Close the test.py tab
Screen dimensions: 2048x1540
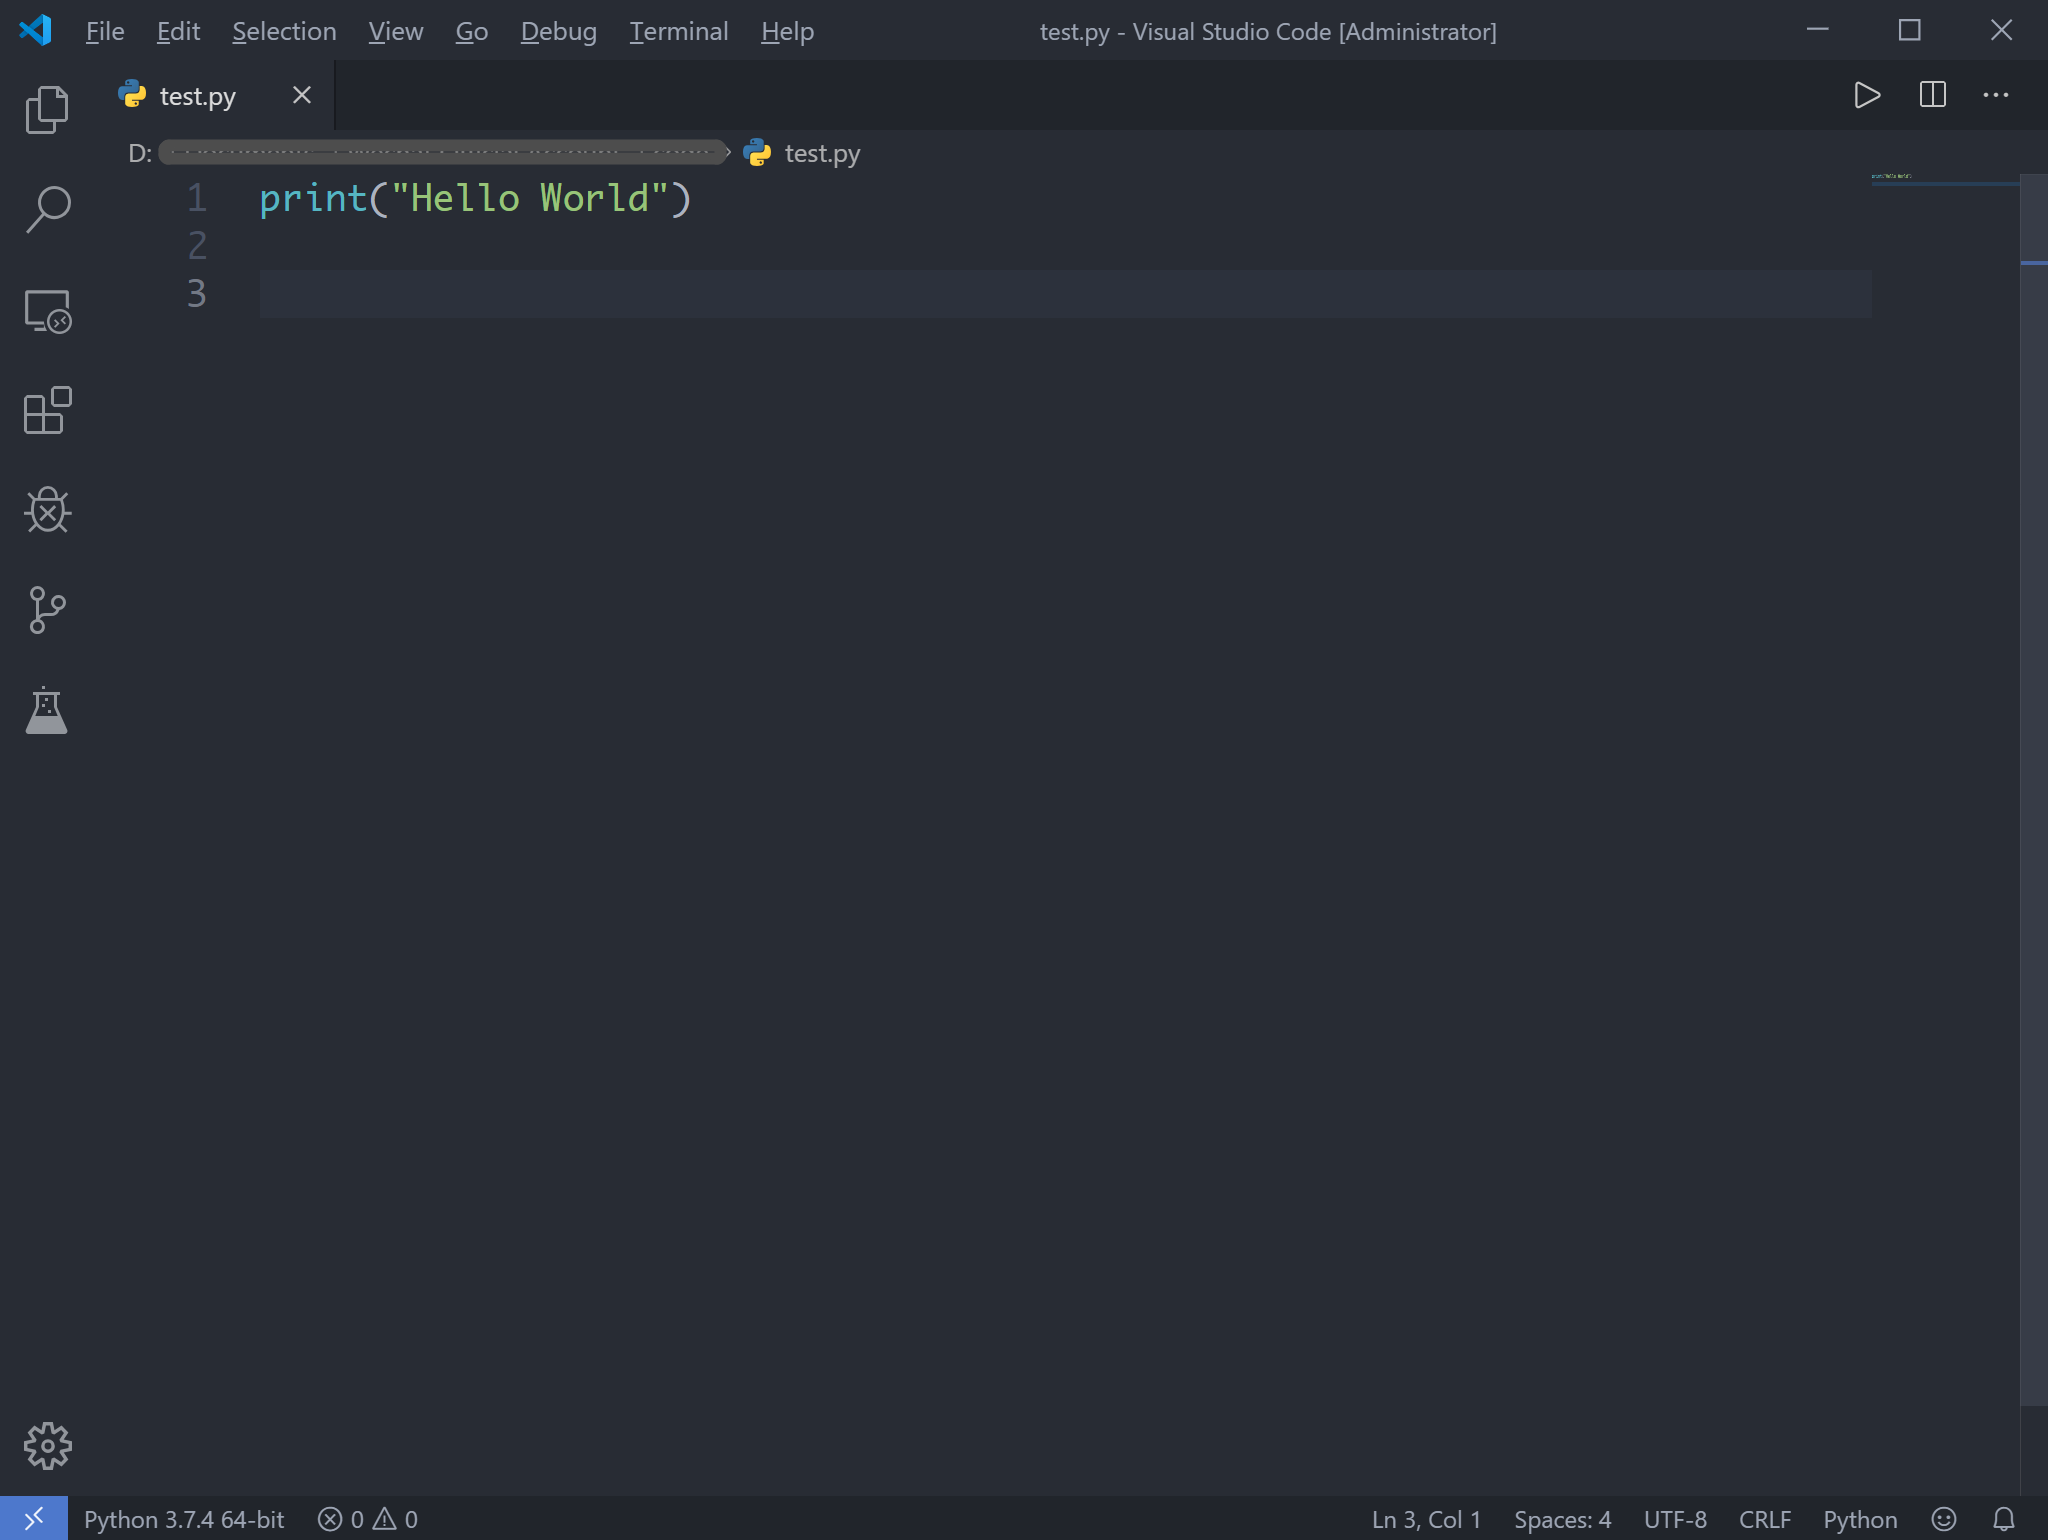(301, 95)
